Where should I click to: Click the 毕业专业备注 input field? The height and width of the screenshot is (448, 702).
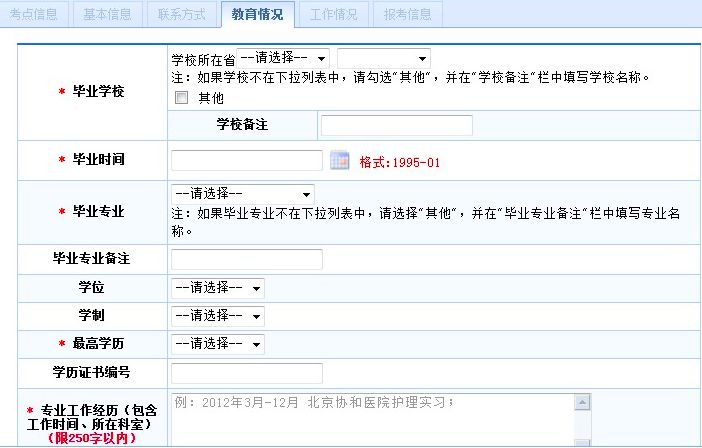(x=247, y=260)
